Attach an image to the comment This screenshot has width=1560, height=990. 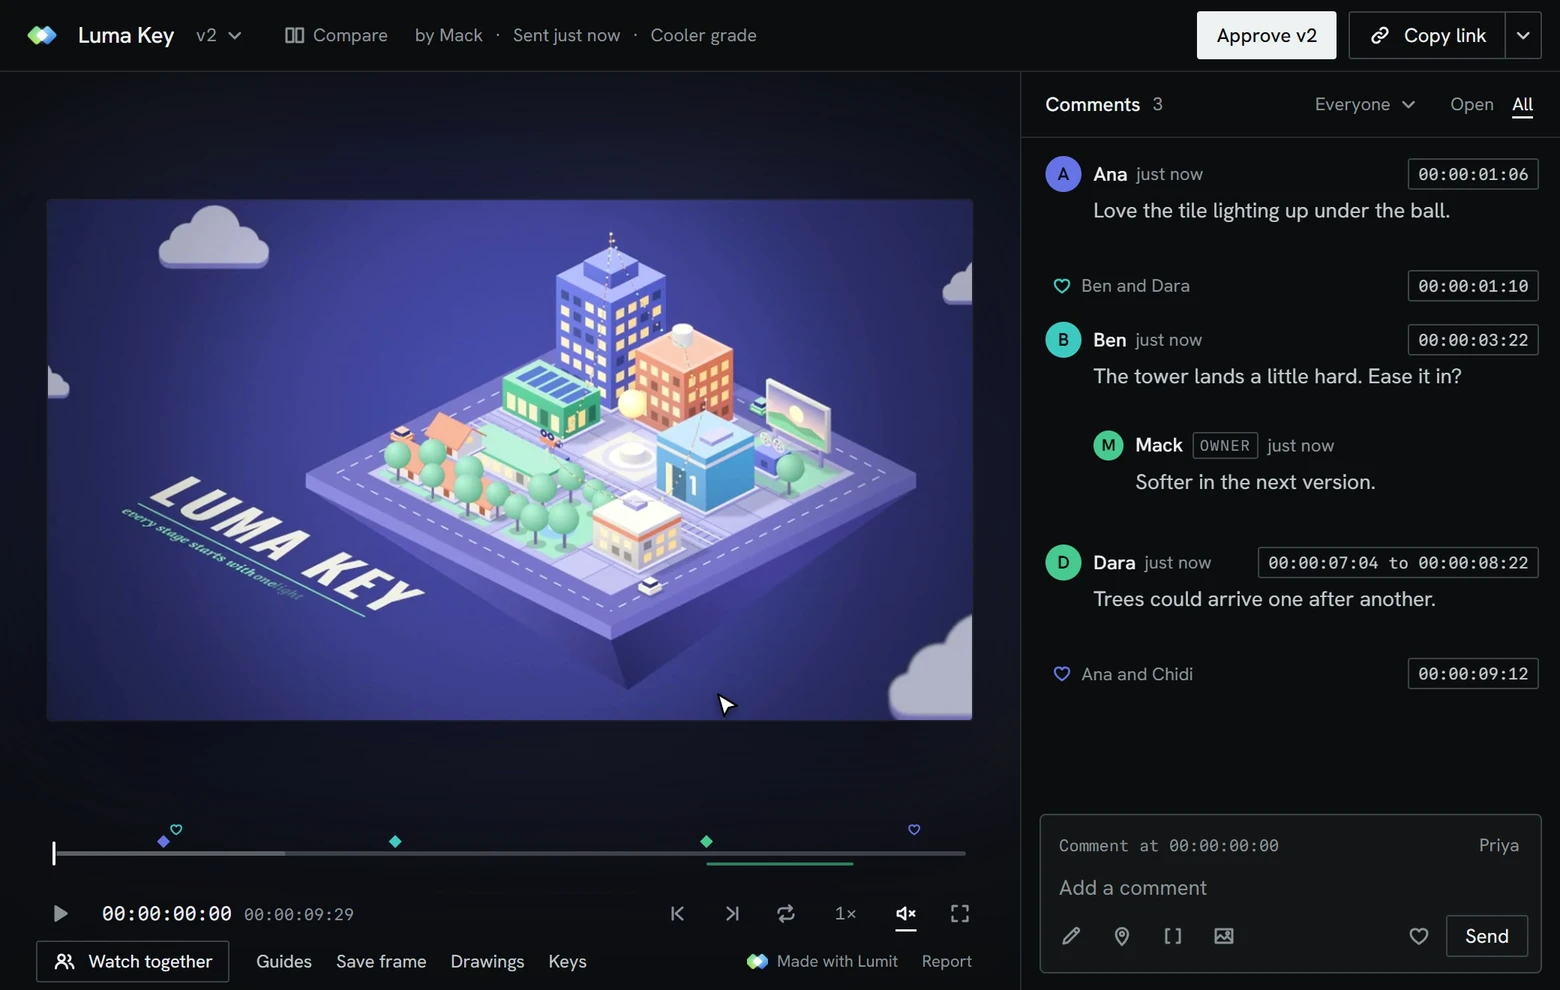1224,936
